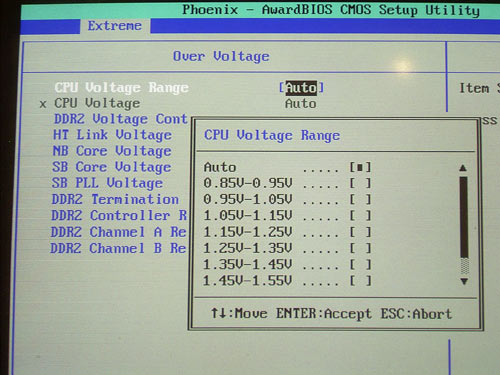Image resolution: width=500 pixels, height=375 pixels.
Task: Select the 0.95V-1.05V voltage range
Action: tap(287, 199)
